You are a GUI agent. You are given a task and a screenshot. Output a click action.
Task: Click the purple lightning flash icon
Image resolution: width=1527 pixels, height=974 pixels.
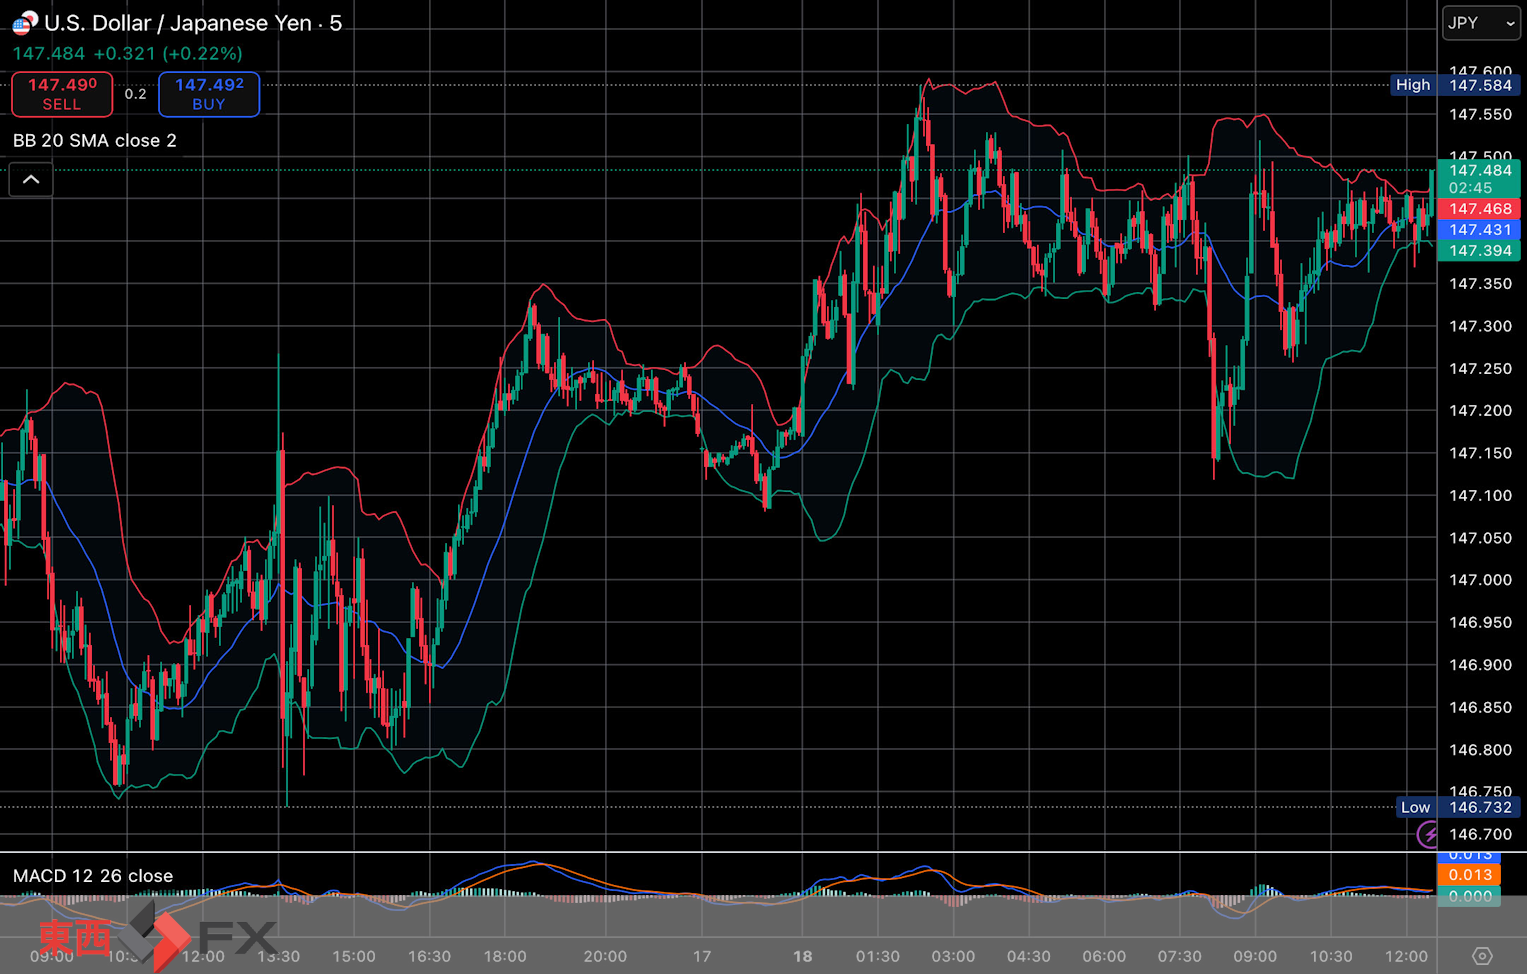coord(1428,834)
